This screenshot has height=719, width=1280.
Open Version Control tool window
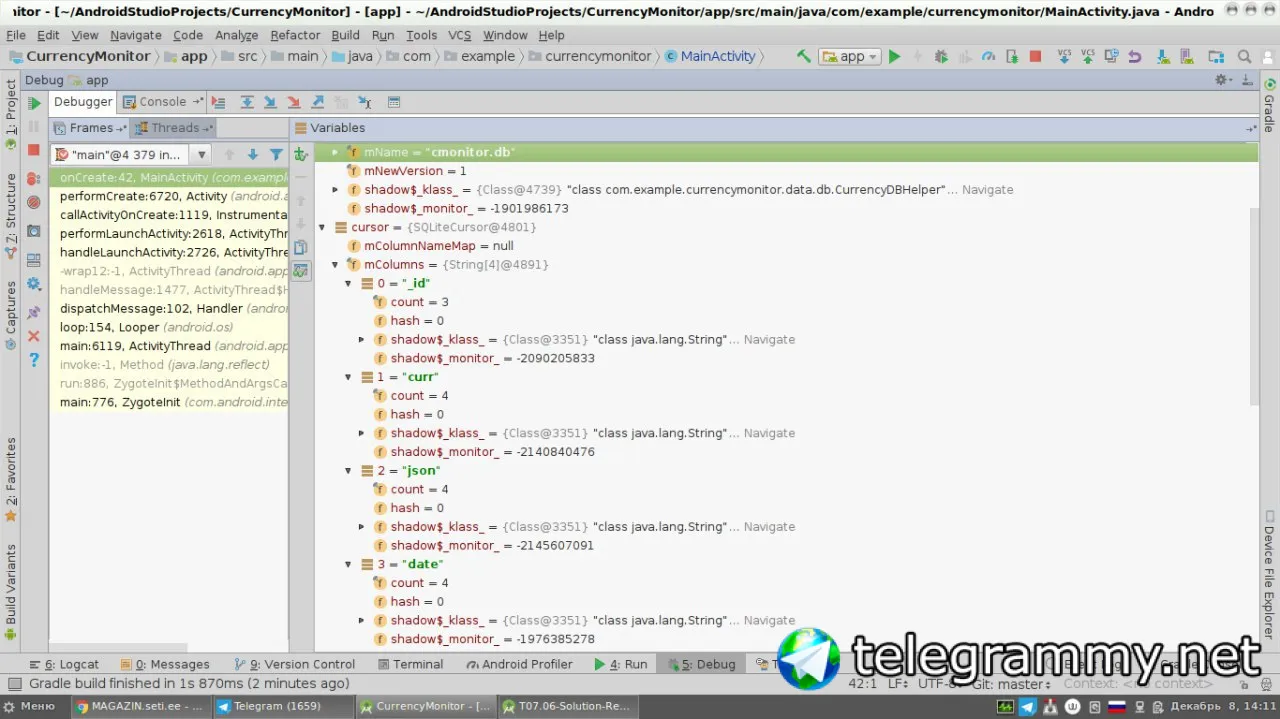click(x=293, y=664)
